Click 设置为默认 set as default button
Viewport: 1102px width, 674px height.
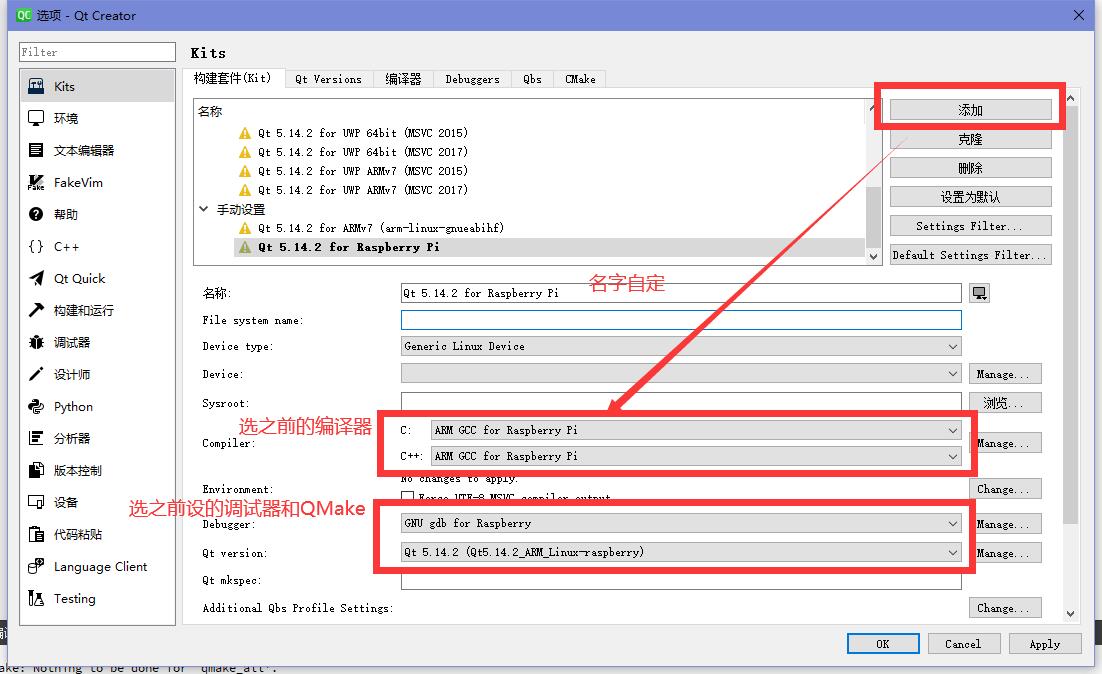(971, 197)
